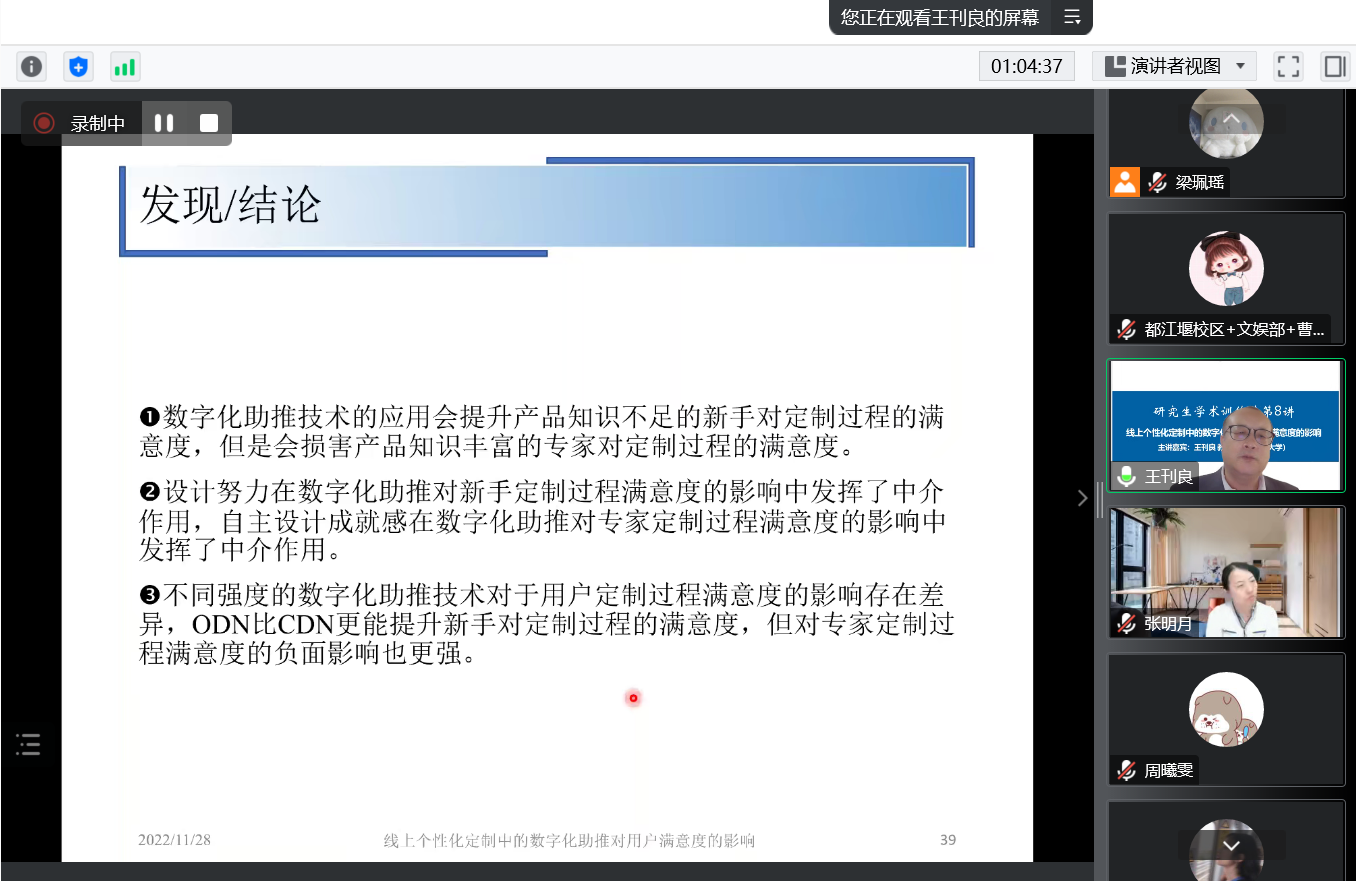
Task: Toggle the right sidebar panel icon
Action: click(x=1334, y=67)
